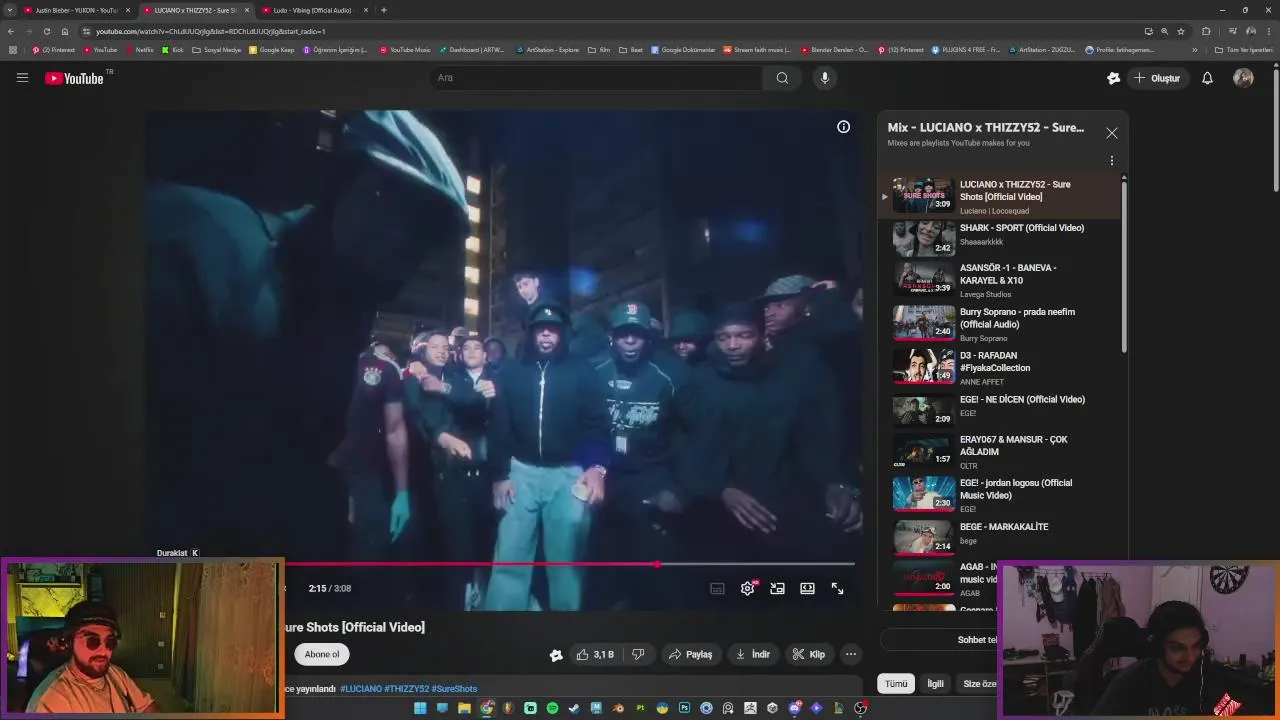Image resolution: width=1280 pixels, height=720 pixels.
Task: Open the Chrome extensions puzzle icon
Action: coord(1206,31)
